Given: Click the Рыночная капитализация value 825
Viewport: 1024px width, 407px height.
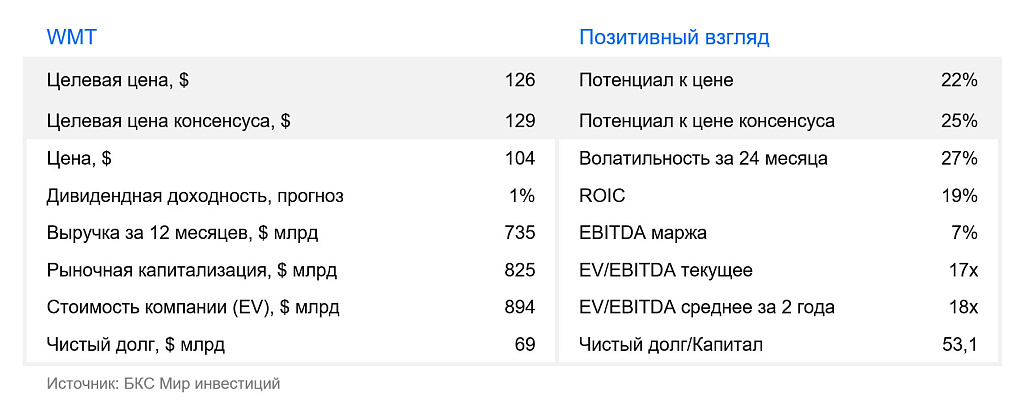Looking at the screenshot, I should [520, 270].
